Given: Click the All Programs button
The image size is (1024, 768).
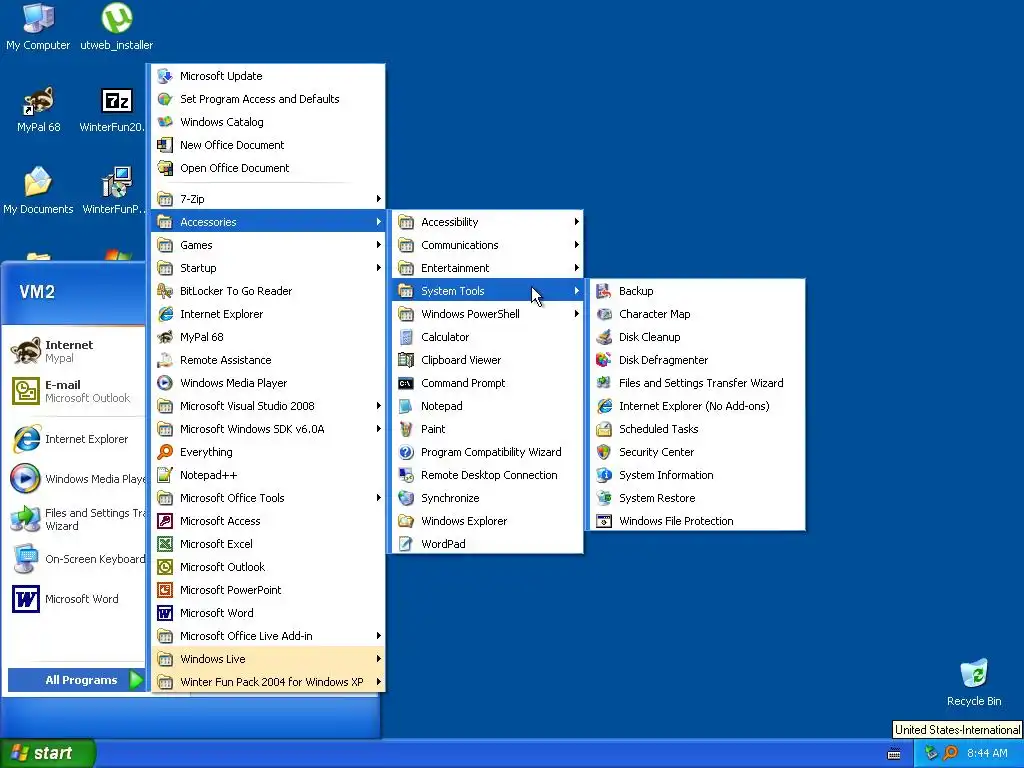Looking at the screenshot, I should click(x=76, y=680).
